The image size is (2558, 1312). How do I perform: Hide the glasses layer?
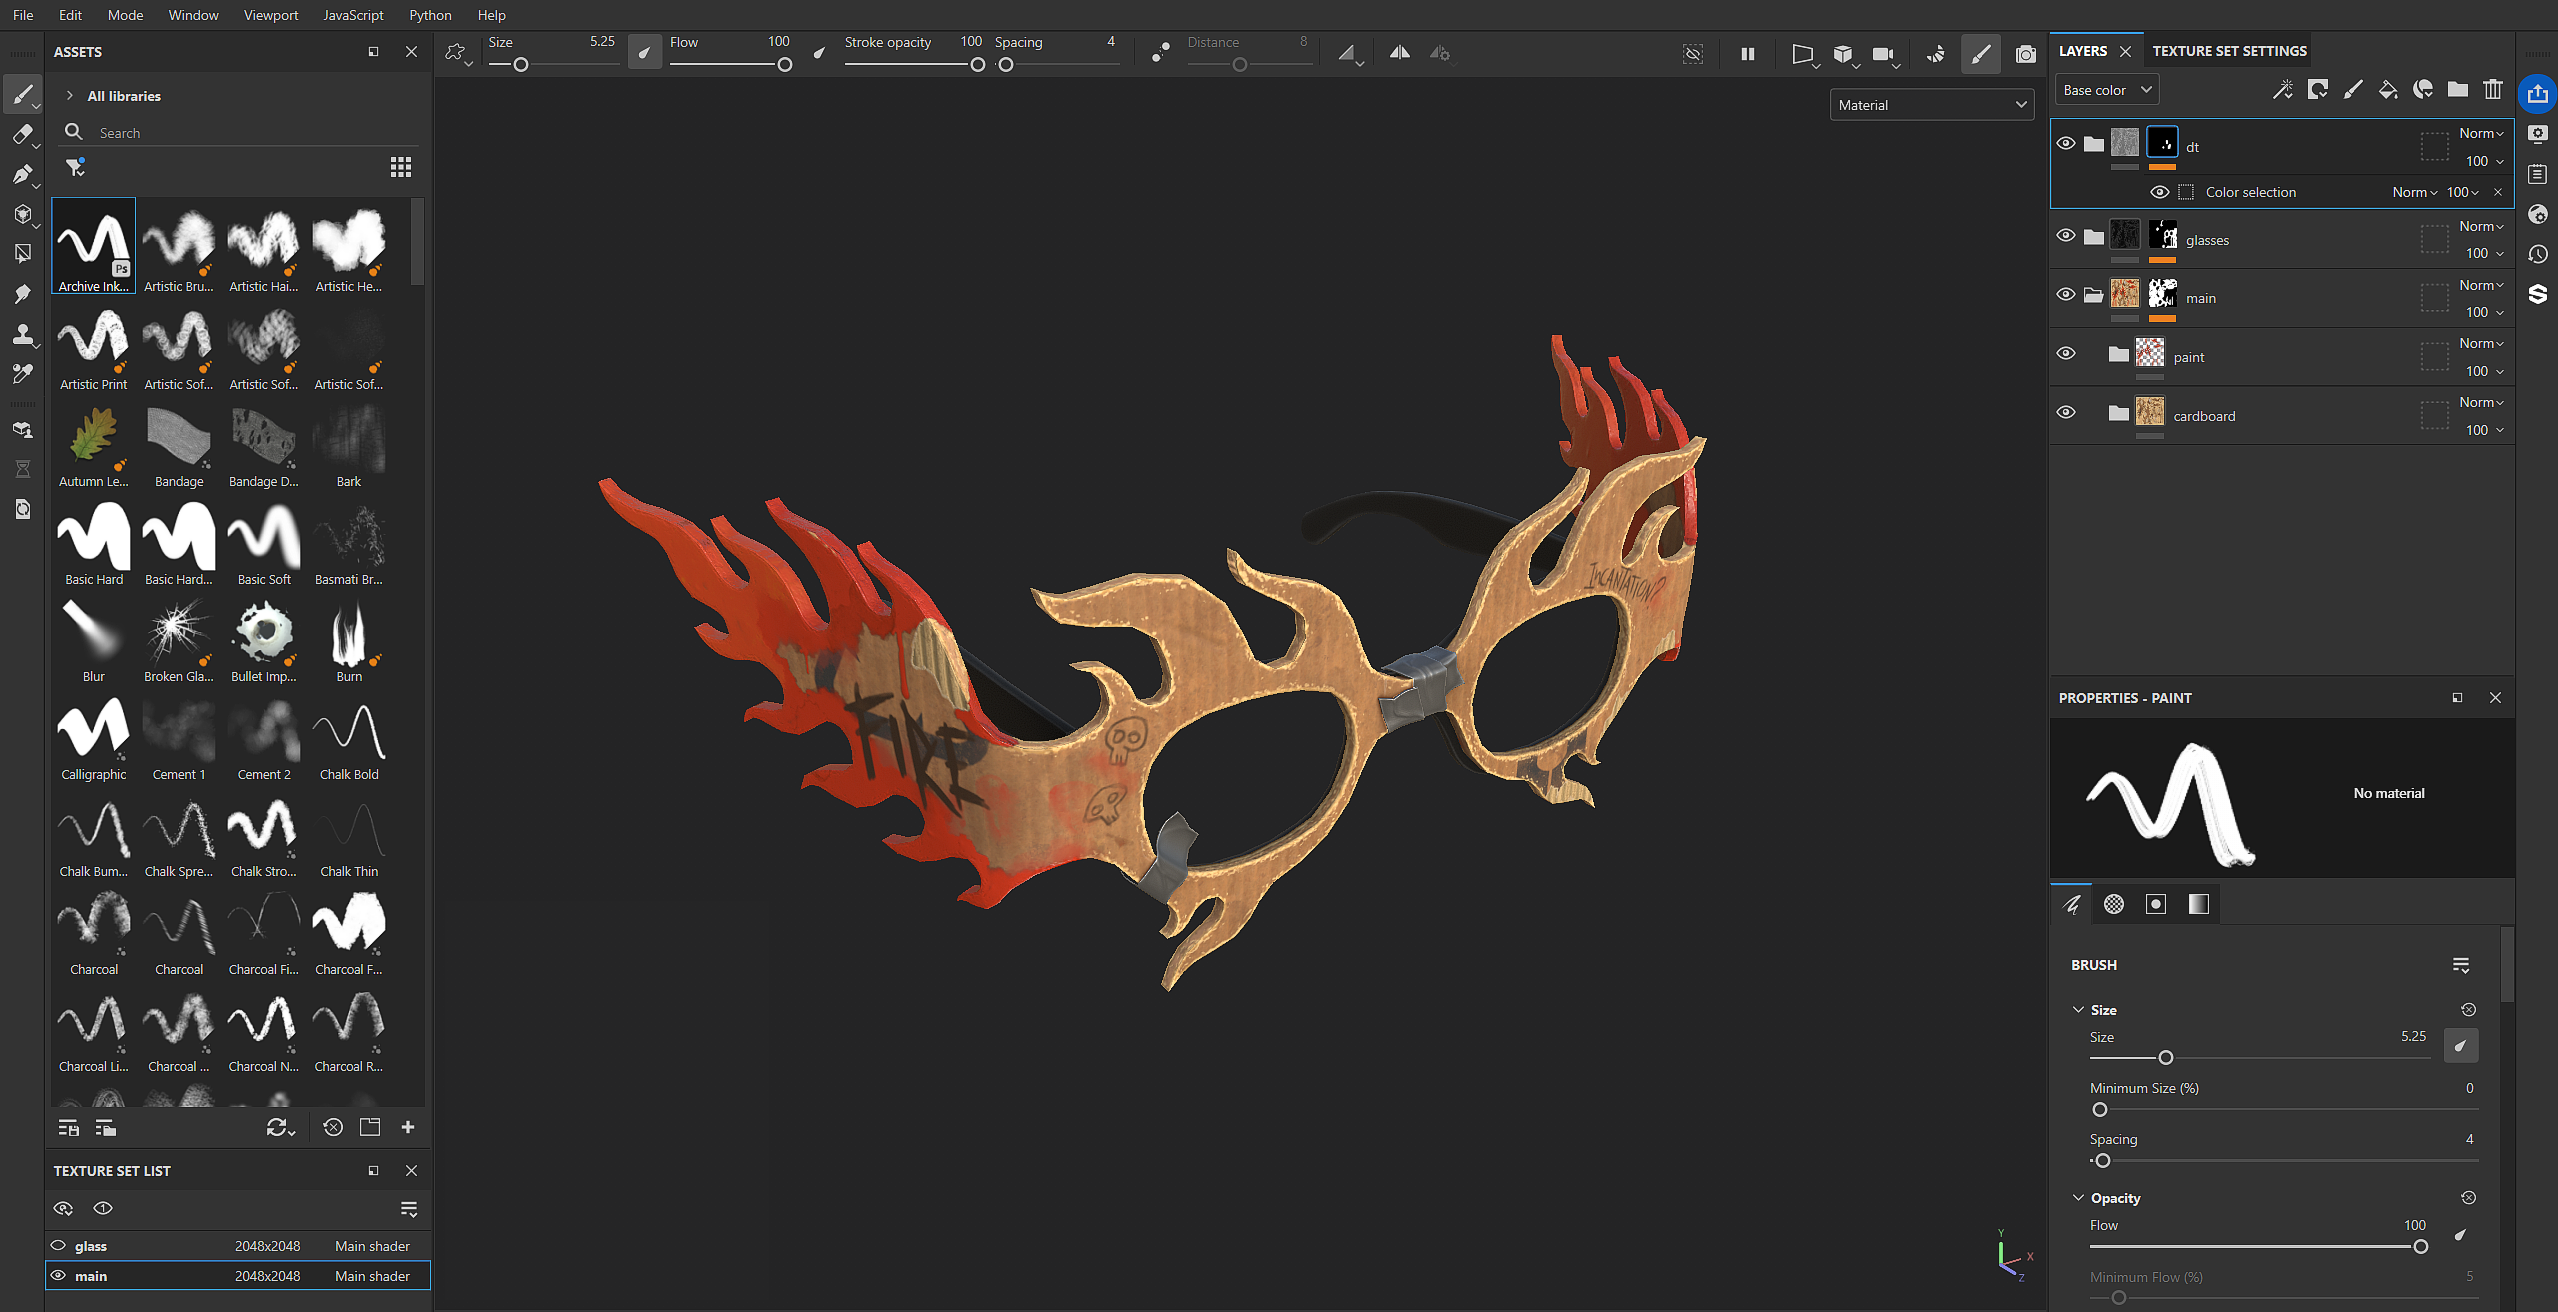coord(2066,236)
